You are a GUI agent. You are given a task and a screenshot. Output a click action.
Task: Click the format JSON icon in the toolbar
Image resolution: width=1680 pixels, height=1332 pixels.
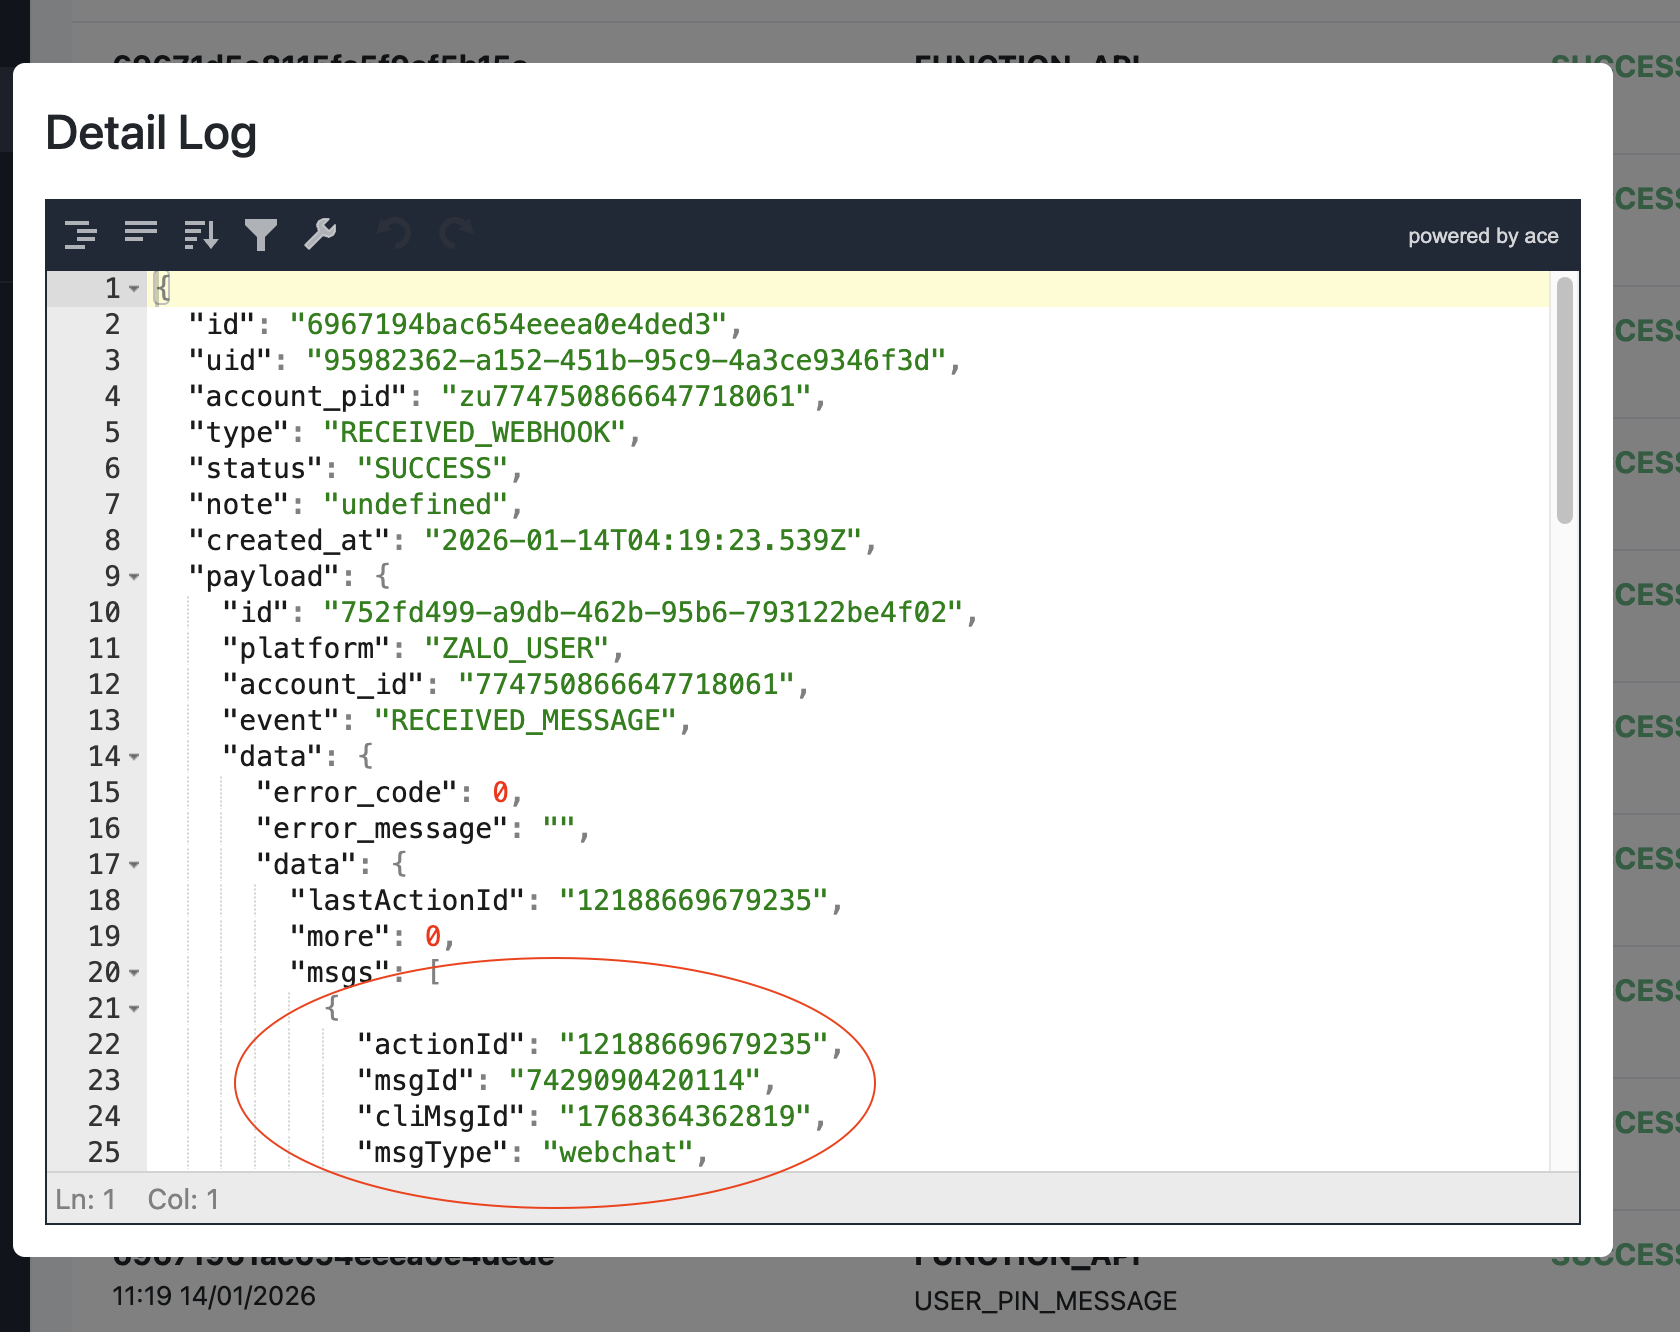[81, 235]
